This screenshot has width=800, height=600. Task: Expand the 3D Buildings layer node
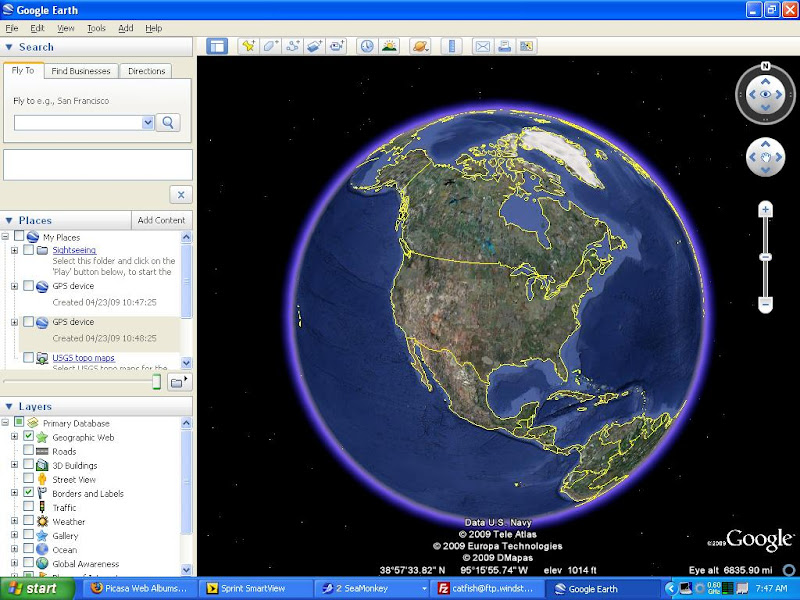tap(15, 465)
